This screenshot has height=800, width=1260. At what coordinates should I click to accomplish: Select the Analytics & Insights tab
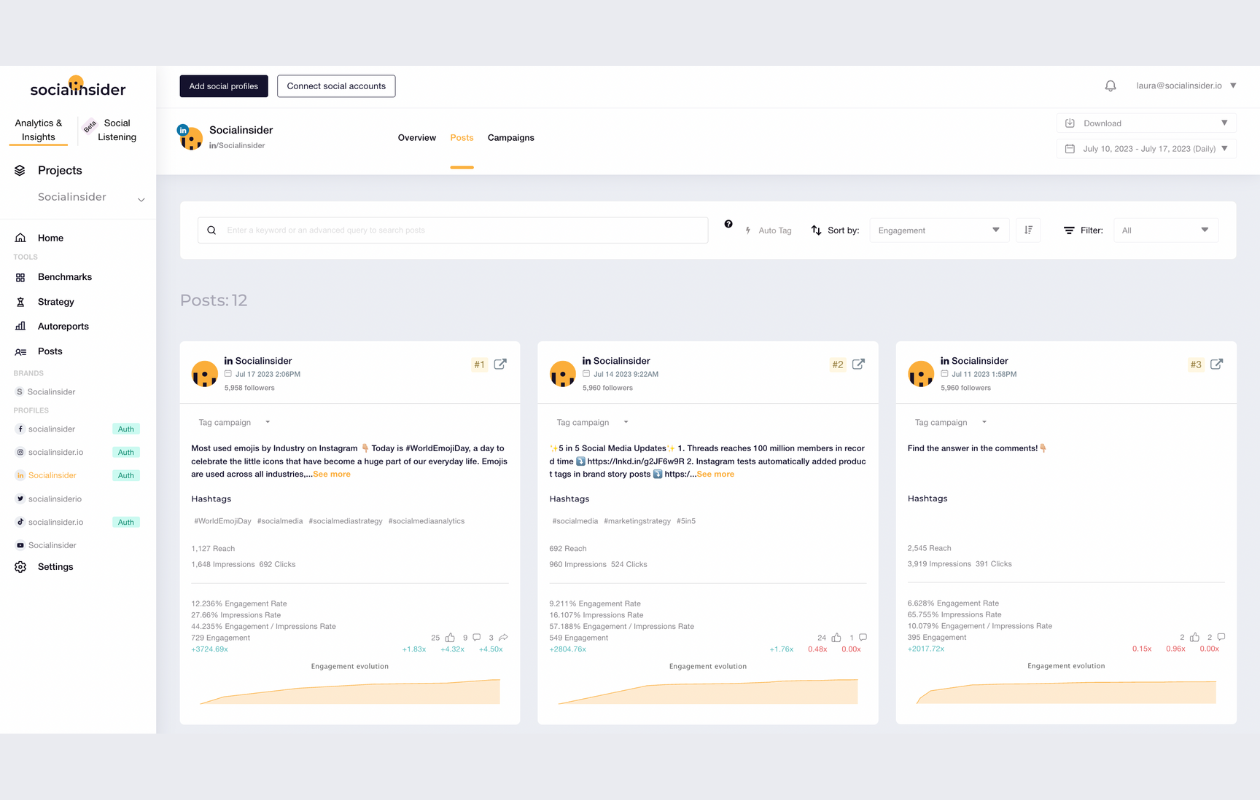point(39,130)
